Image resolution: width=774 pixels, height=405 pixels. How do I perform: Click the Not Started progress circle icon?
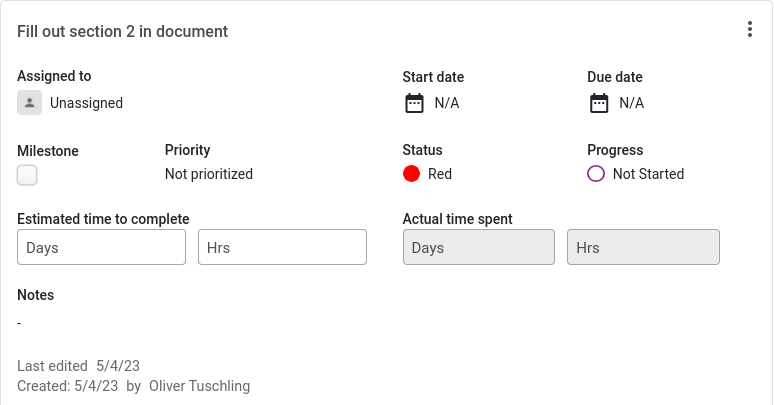click(596, 174)
